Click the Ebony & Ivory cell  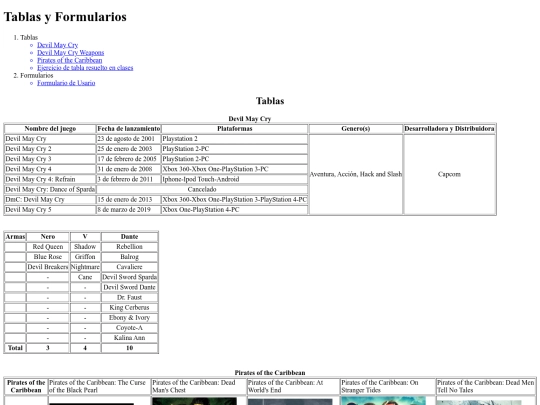pos(129,318)
